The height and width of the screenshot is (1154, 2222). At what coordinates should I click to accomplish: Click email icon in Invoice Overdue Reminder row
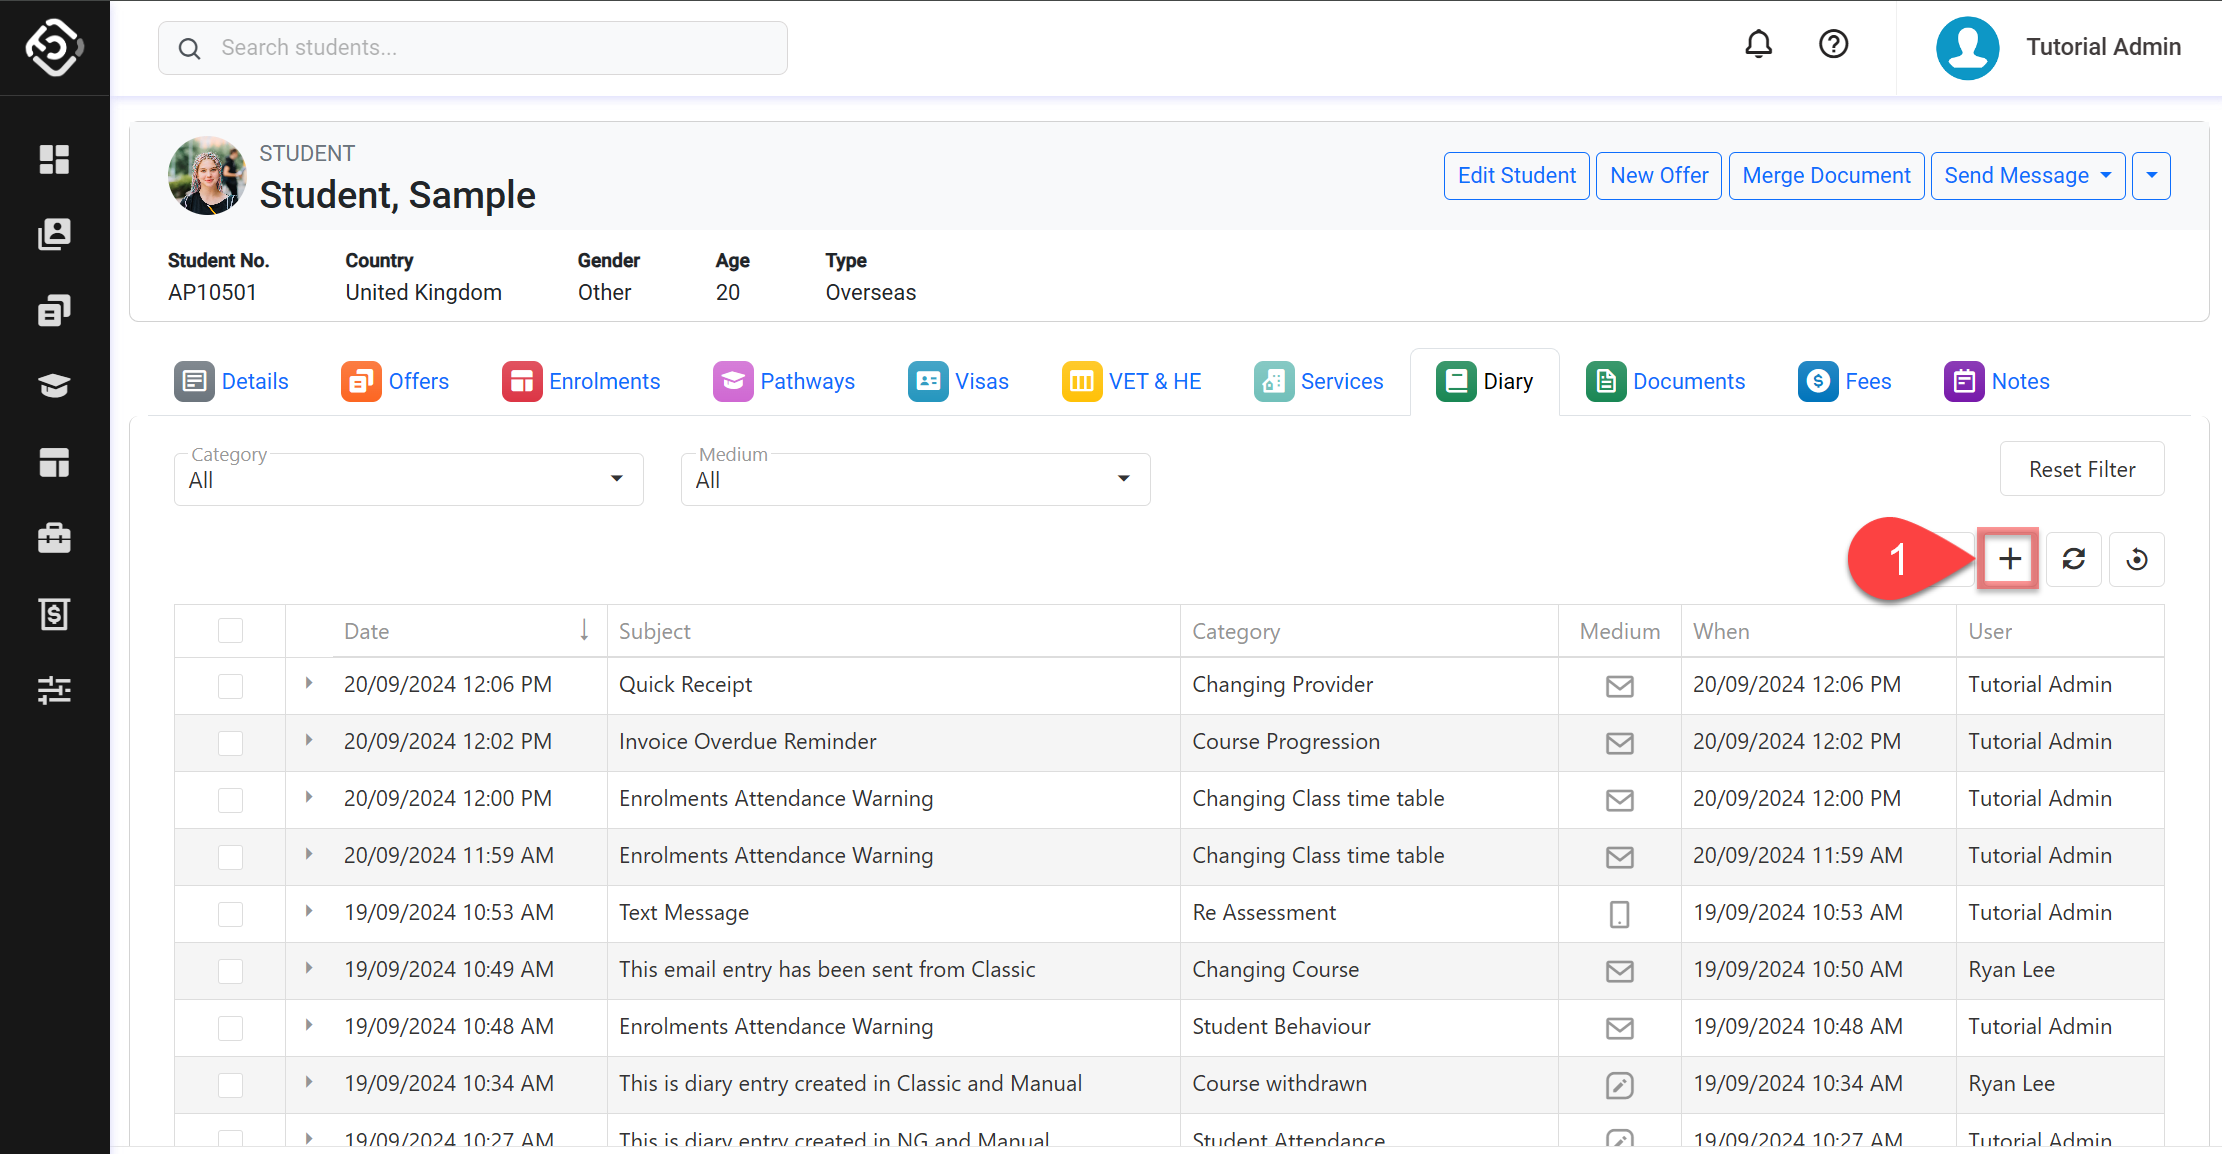(x=1619, y=743)
